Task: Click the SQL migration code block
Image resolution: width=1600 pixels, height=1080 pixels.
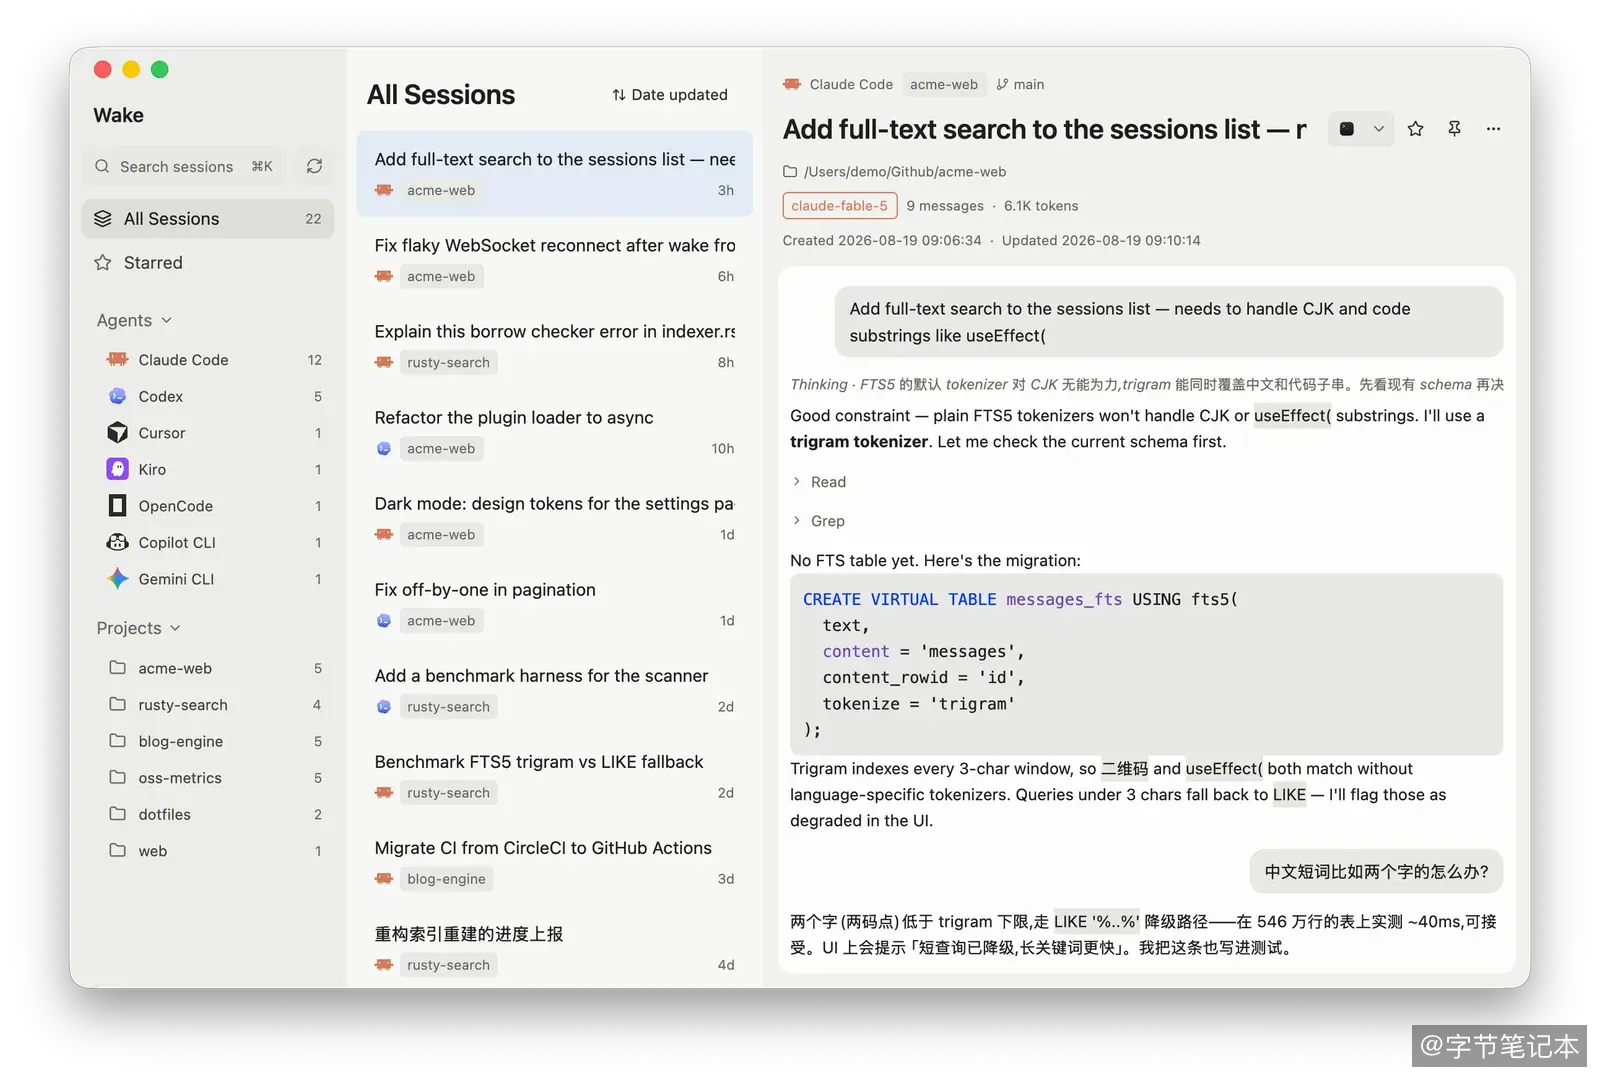Action: coord(1146,664)
